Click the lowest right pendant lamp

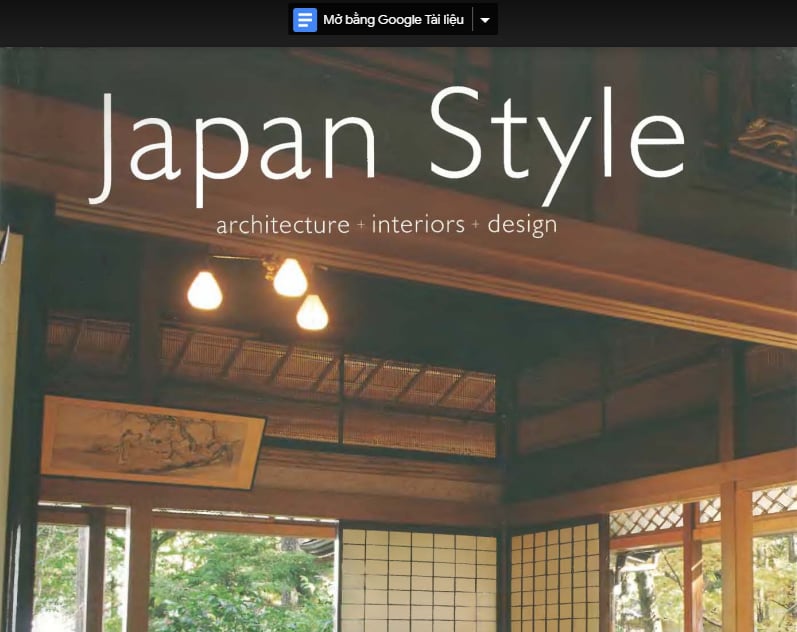pyautogui.click(x=312, y=312)
